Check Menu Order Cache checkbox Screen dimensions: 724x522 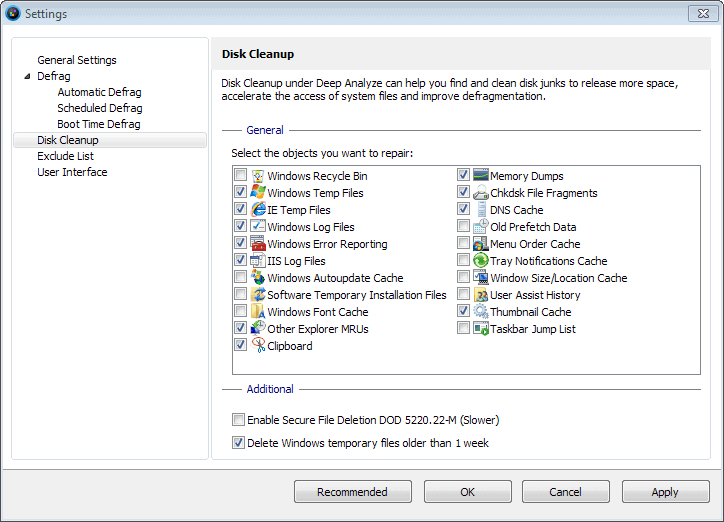point(463,243)
